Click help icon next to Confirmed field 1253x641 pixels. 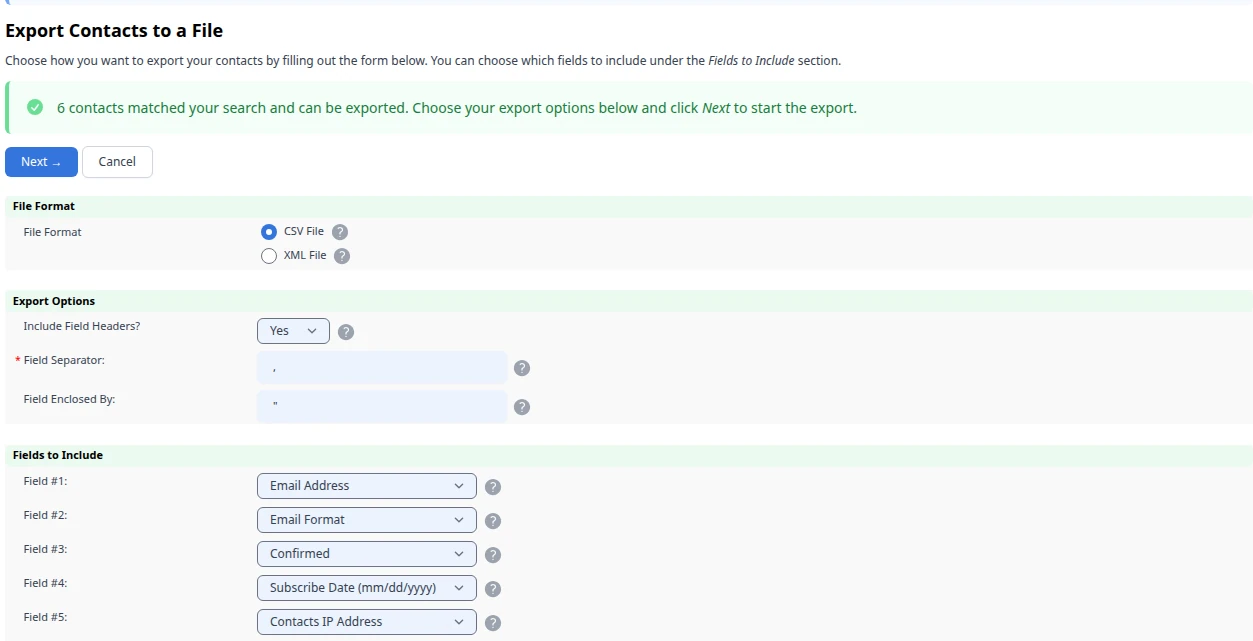493,555
